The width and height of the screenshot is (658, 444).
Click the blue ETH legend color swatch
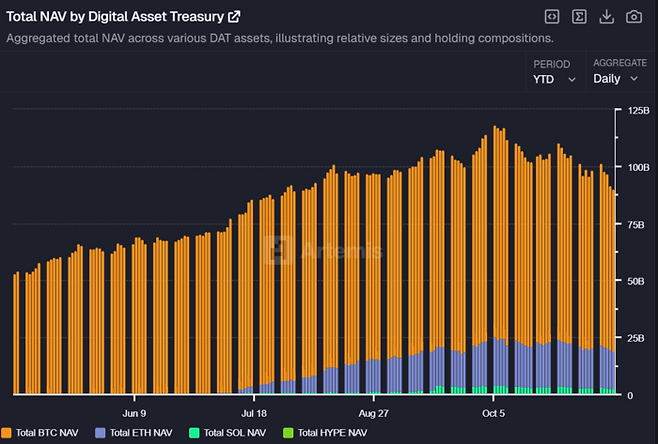click(x=101, y=433)
